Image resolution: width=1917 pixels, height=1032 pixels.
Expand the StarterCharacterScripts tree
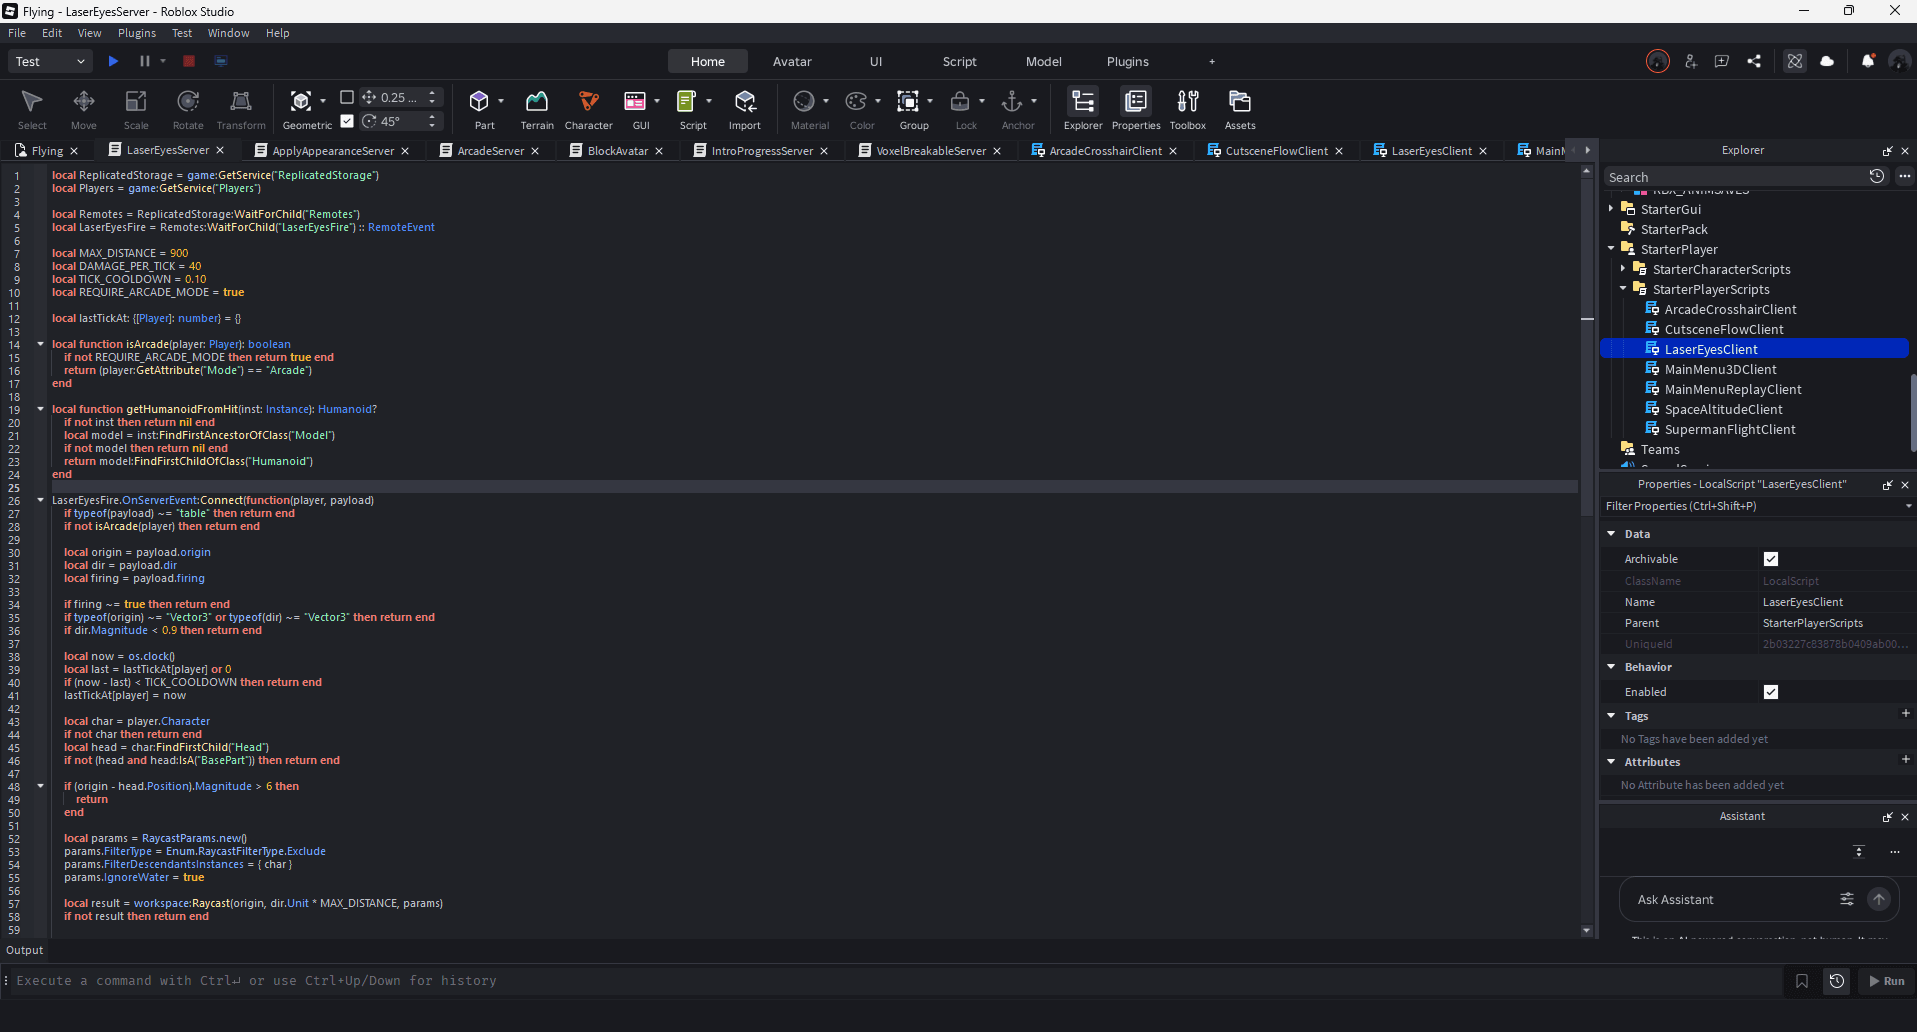(x=1623, y=269)
